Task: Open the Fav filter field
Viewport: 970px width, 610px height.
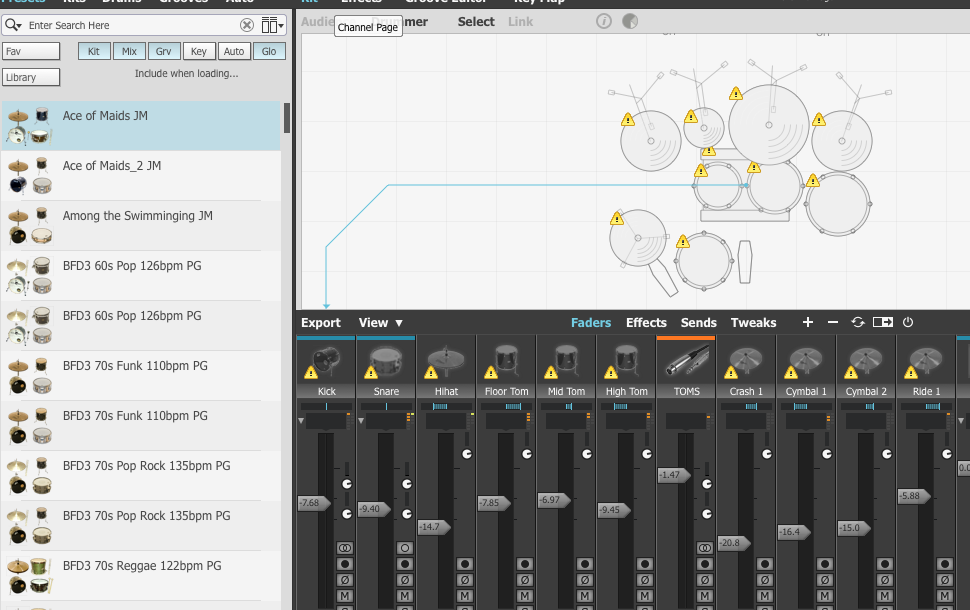Action: 31,51
